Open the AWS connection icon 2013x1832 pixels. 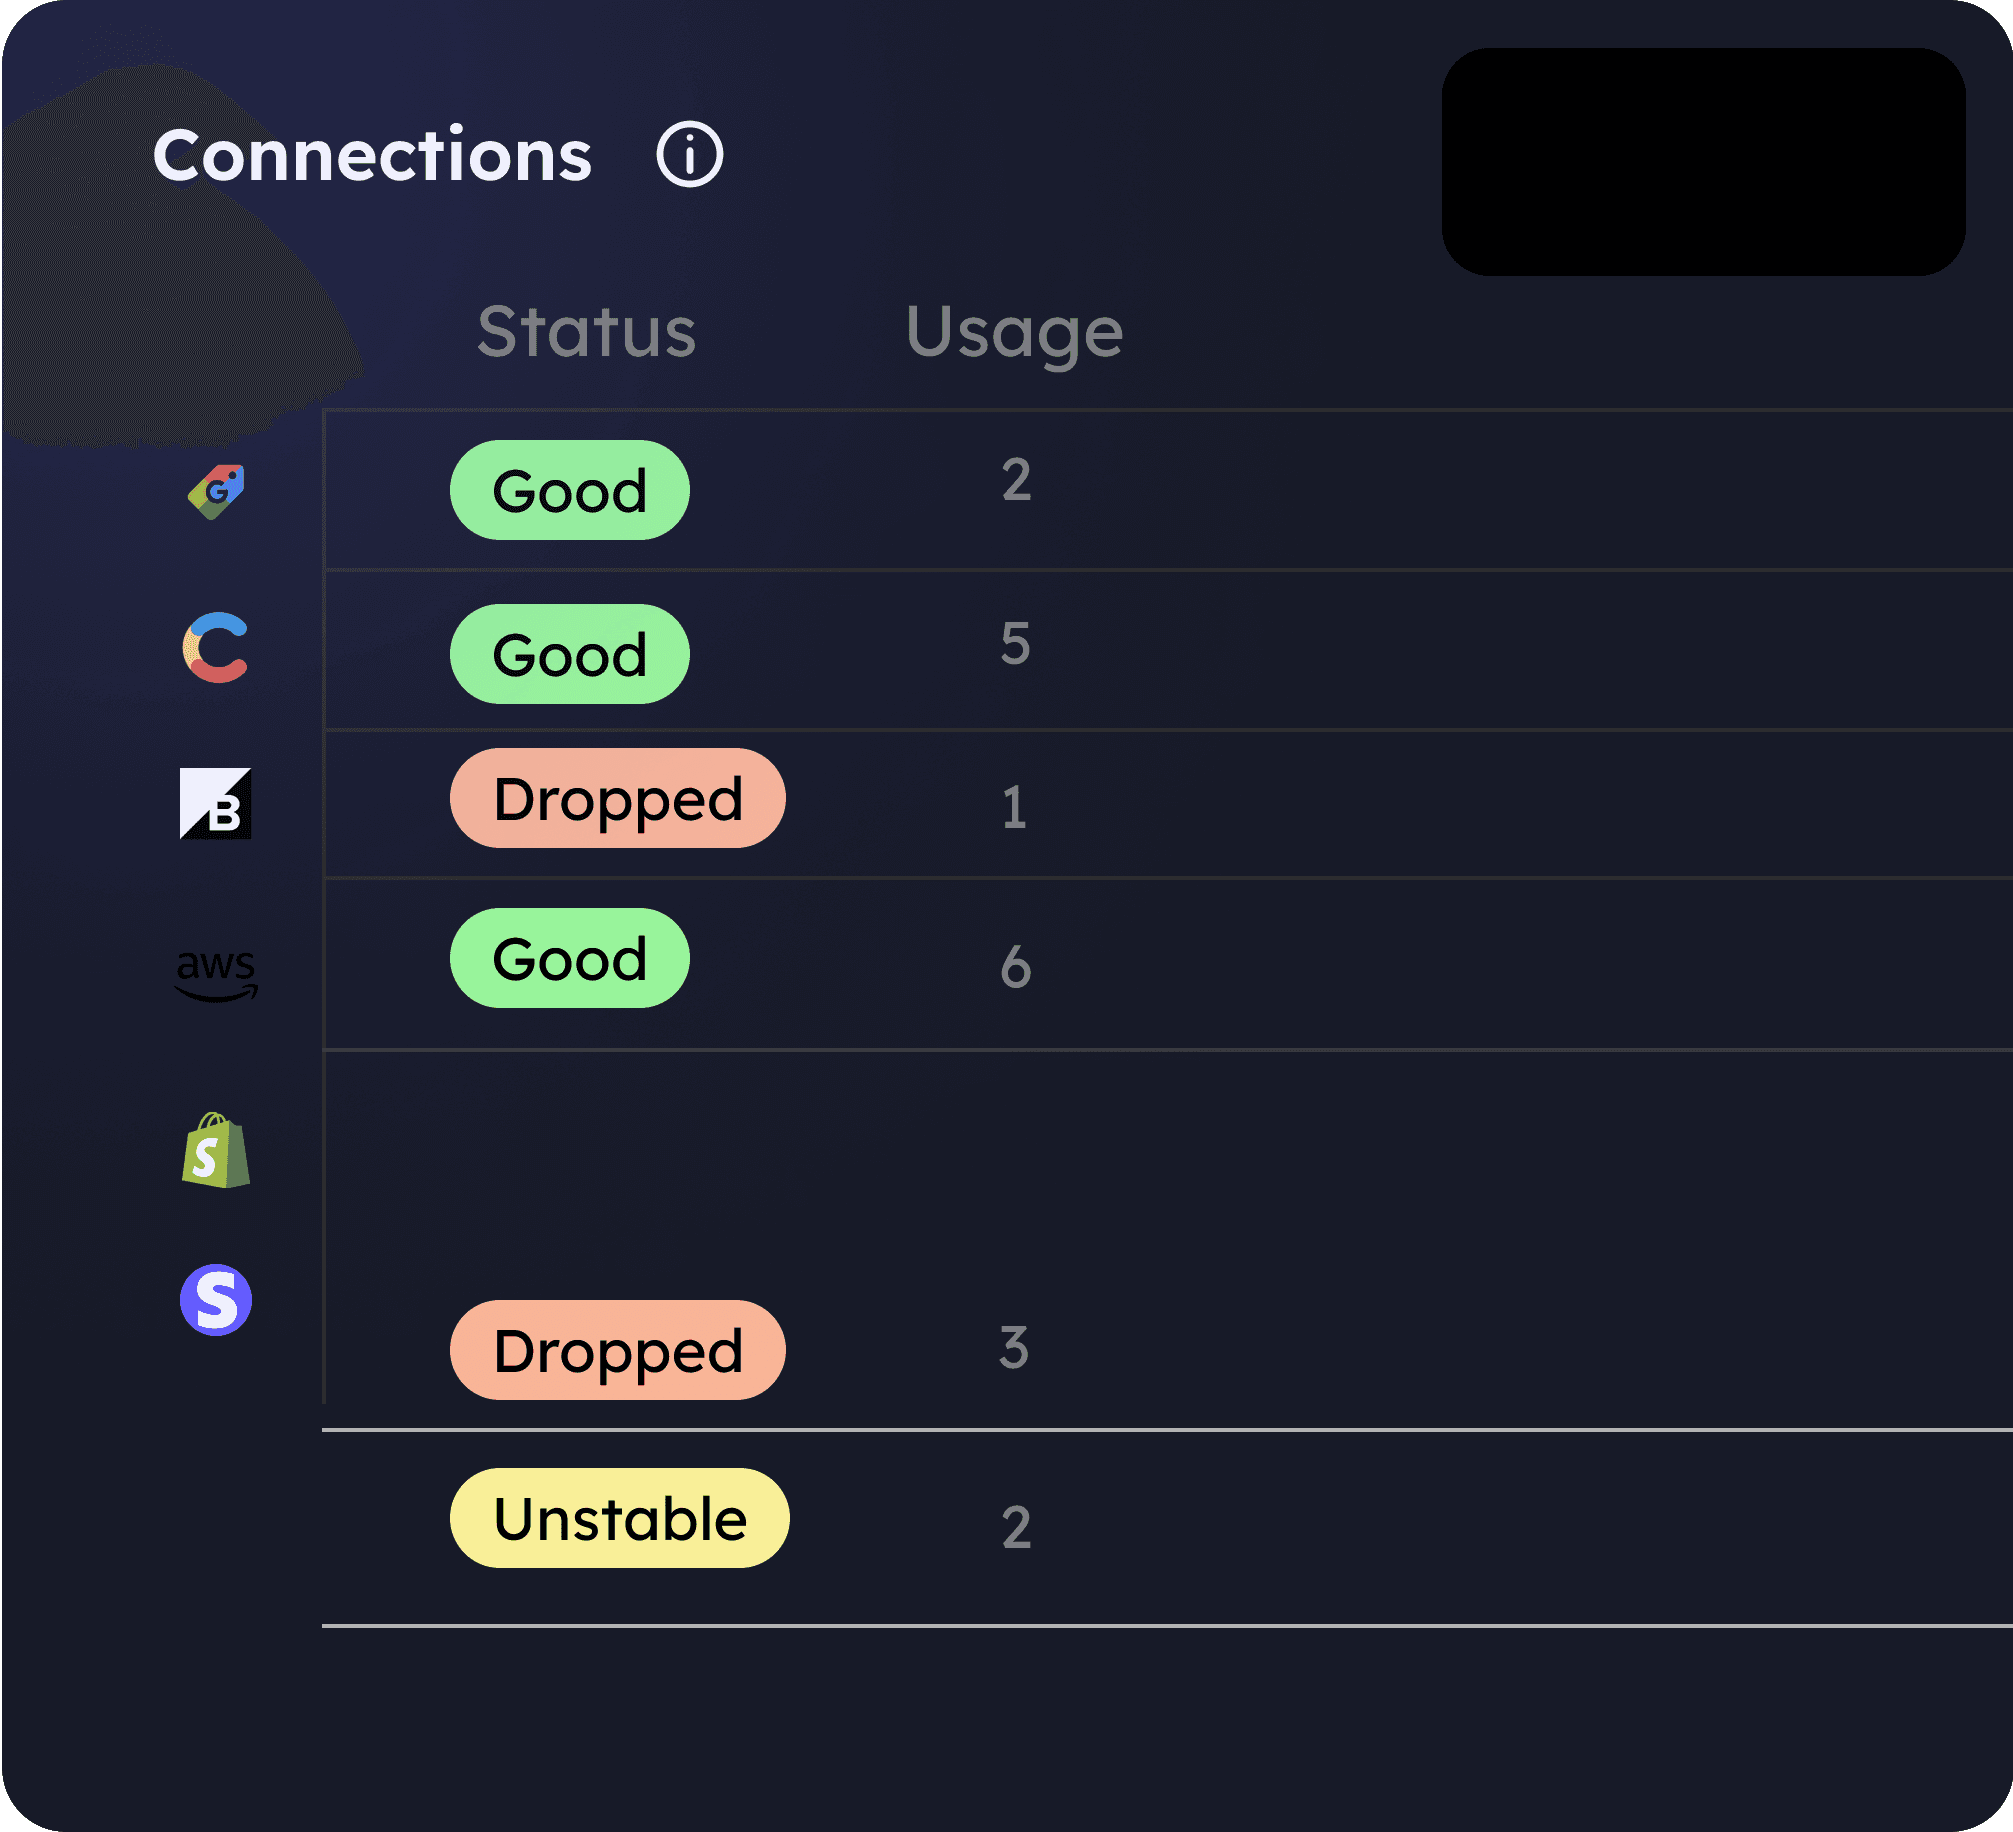click(x=216, y=974)
